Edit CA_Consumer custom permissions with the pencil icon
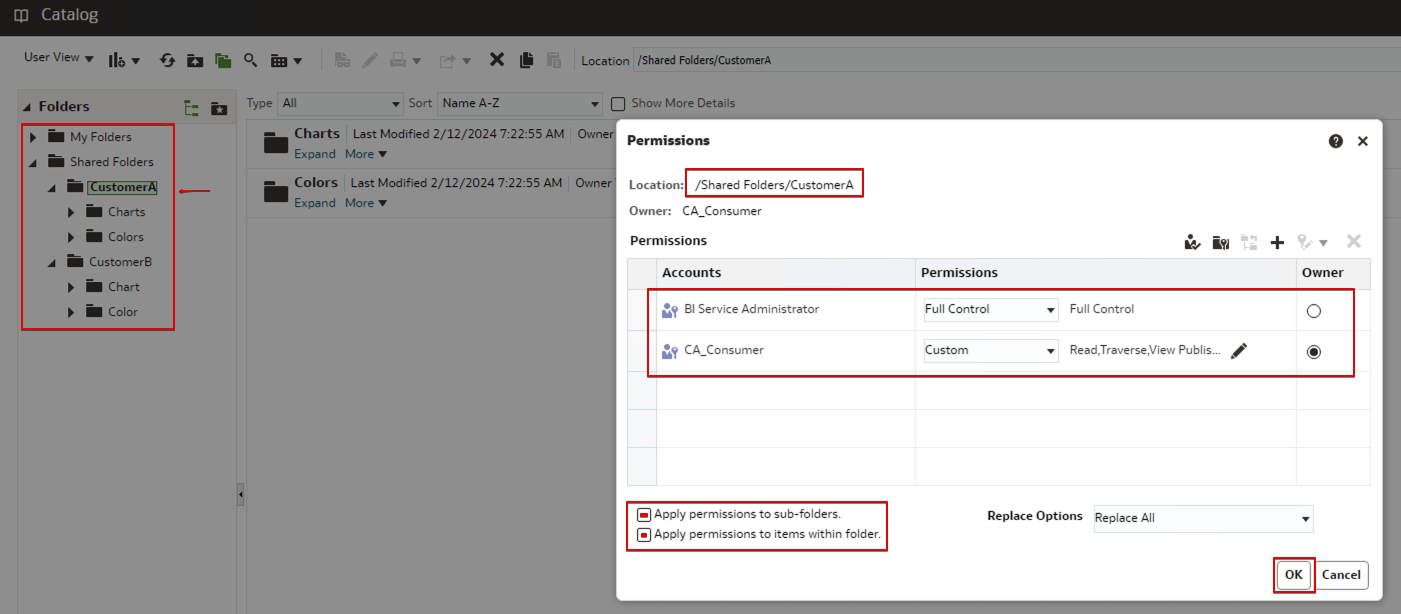The image size is (1401, 614). click(1239, 351)
